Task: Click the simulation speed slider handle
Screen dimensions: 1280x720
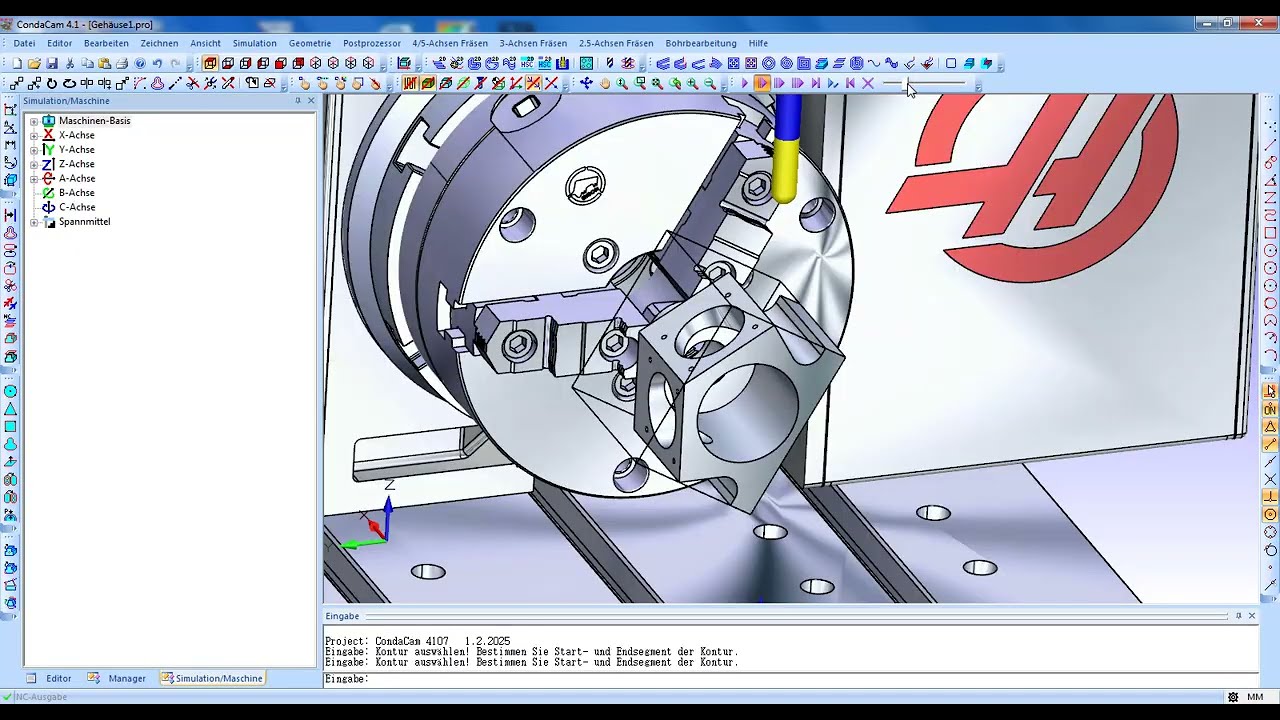Action: [908, 84]
